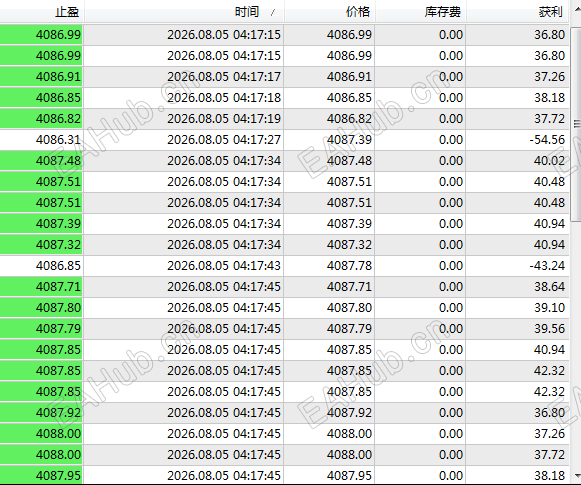
Task: Select white take-profit cell 4086.31
Action: [x=41, y=140]
